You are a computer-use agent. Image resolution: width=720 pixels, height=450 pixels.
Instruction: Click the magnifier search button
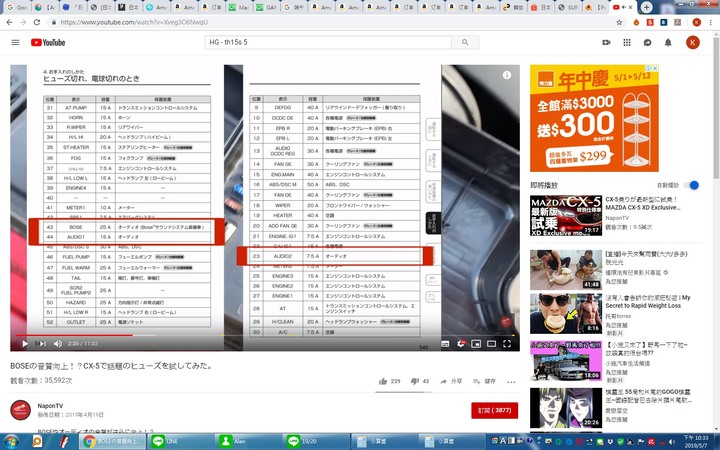coord(465,42)
